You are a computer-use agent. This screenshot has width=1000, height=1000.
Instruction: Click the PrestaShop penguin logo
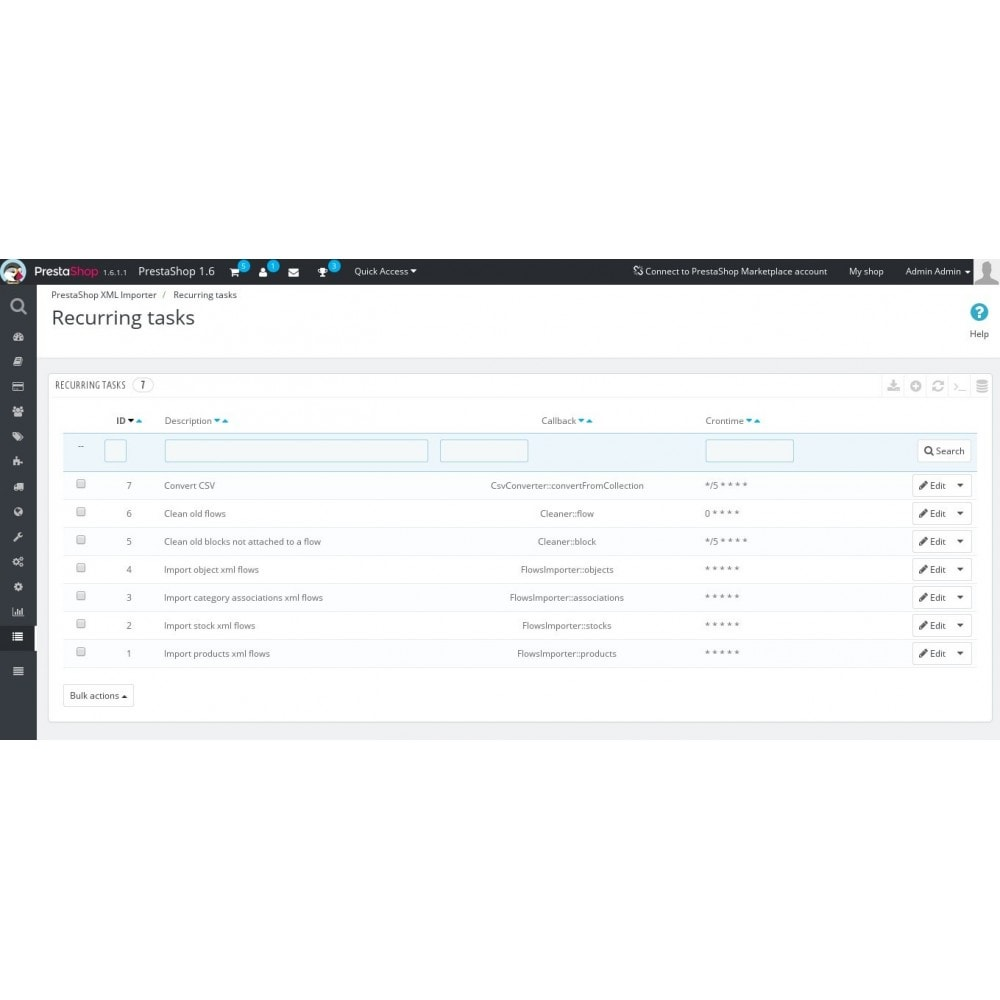pos(13,272)
